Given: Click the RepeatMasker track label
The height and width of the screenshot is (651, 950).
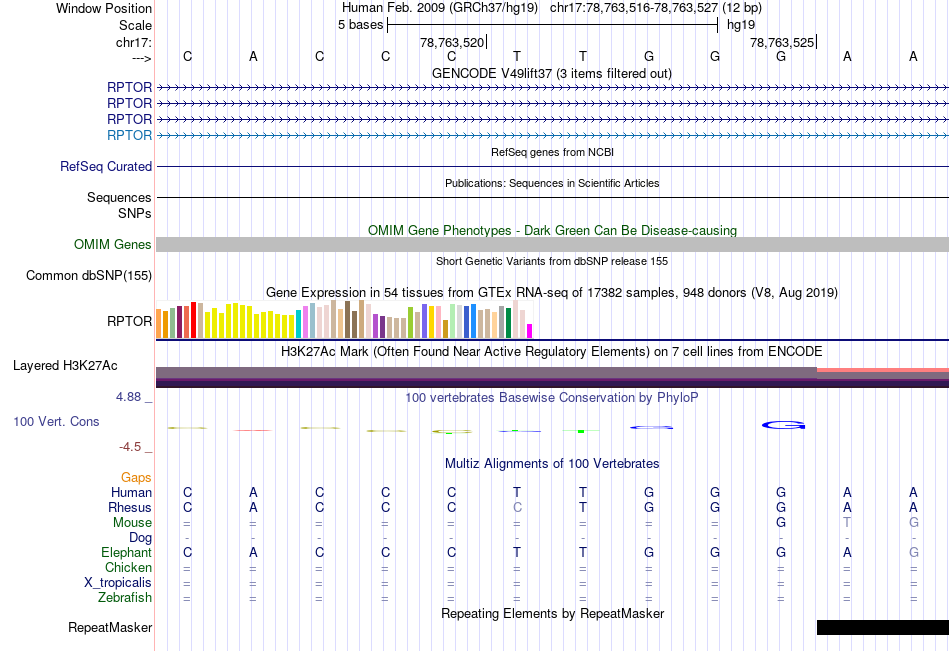Looking at the screenshot, I should [110, 627].
